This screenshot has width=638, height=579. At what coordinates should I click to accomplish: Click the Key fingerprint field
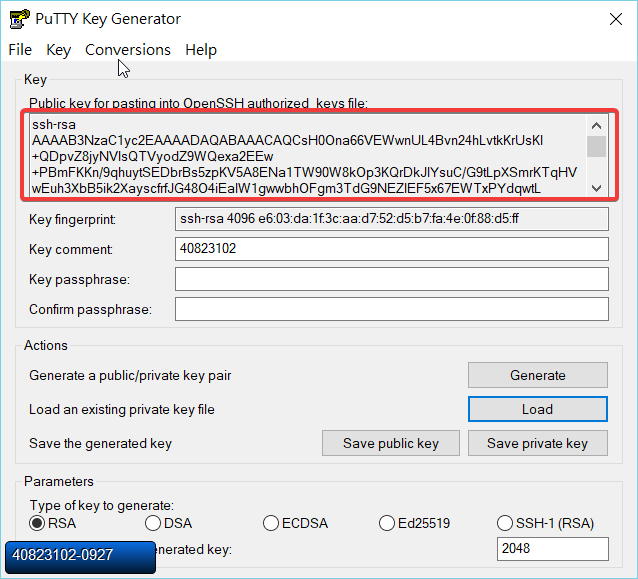pos(392,219)
